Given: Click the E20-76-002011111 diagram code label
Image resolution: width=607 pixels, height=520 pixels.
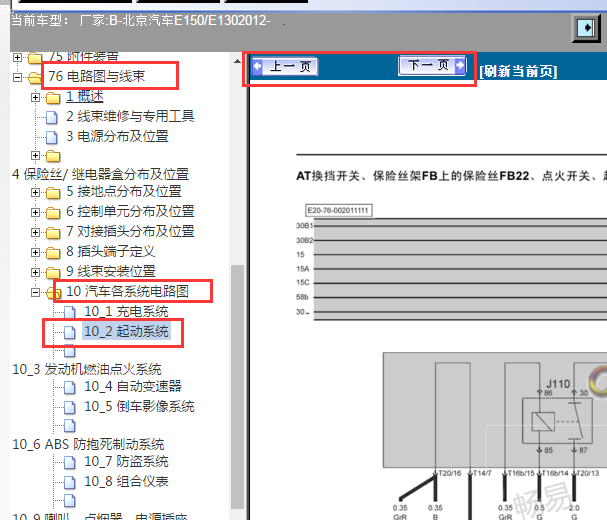Looking at the screenshot, I should (339, 211).
